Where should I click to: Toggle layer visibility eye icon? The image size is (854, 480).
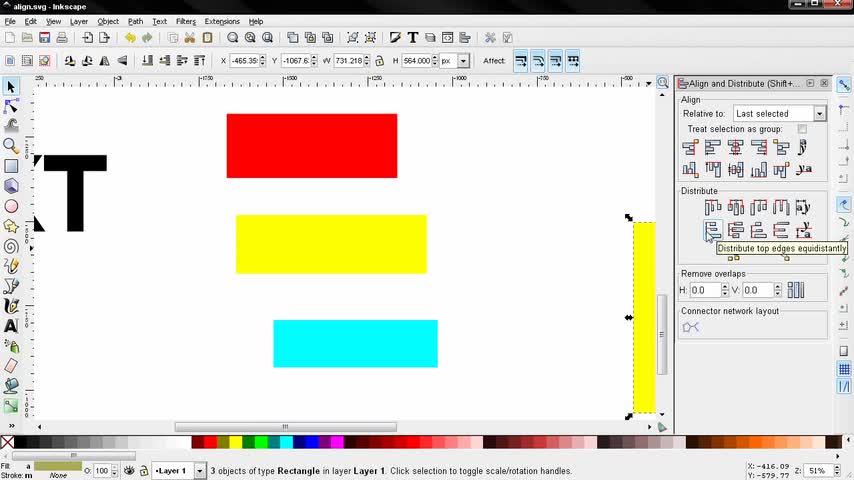(129, 471)
